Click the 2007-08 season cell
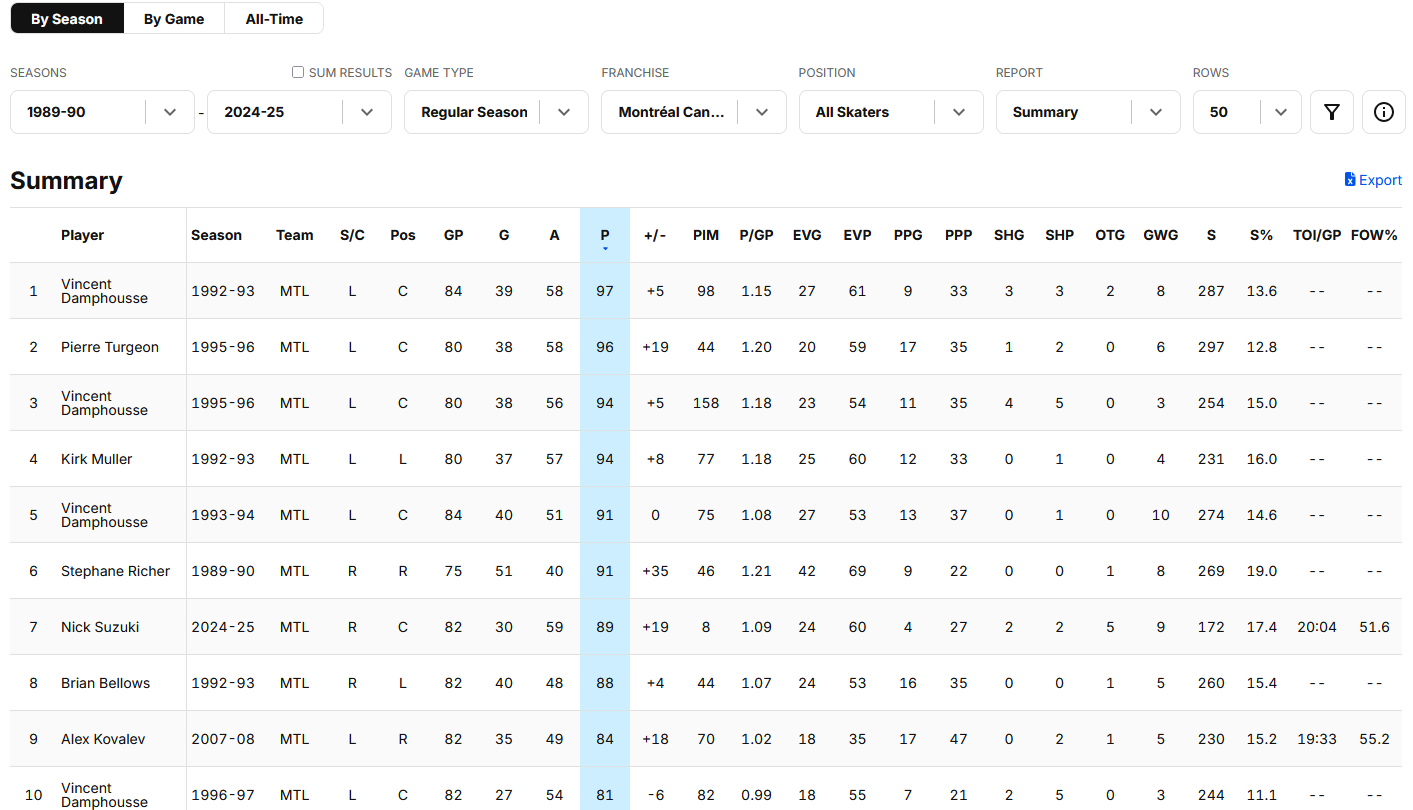The height and width of the screenshot is (810, 1413). 223,739
